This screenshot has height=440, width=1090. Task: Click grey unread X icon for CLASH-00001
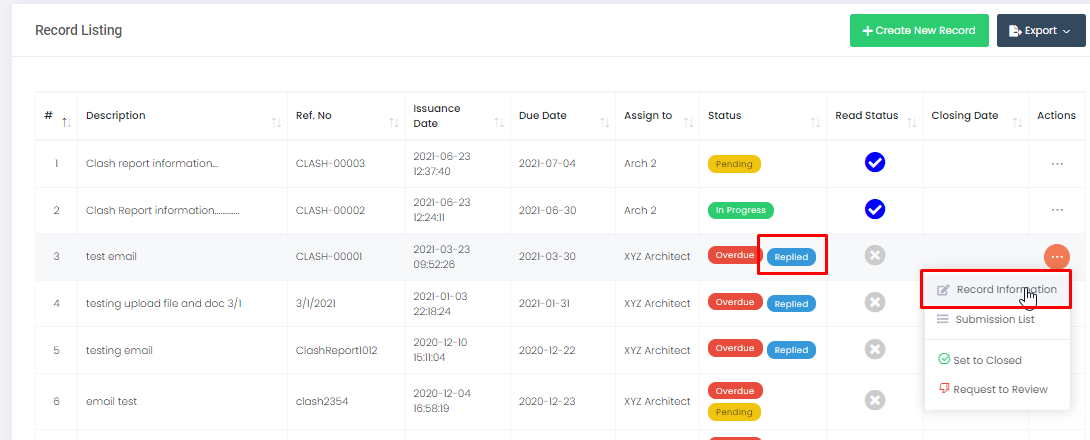coord(875,256)
